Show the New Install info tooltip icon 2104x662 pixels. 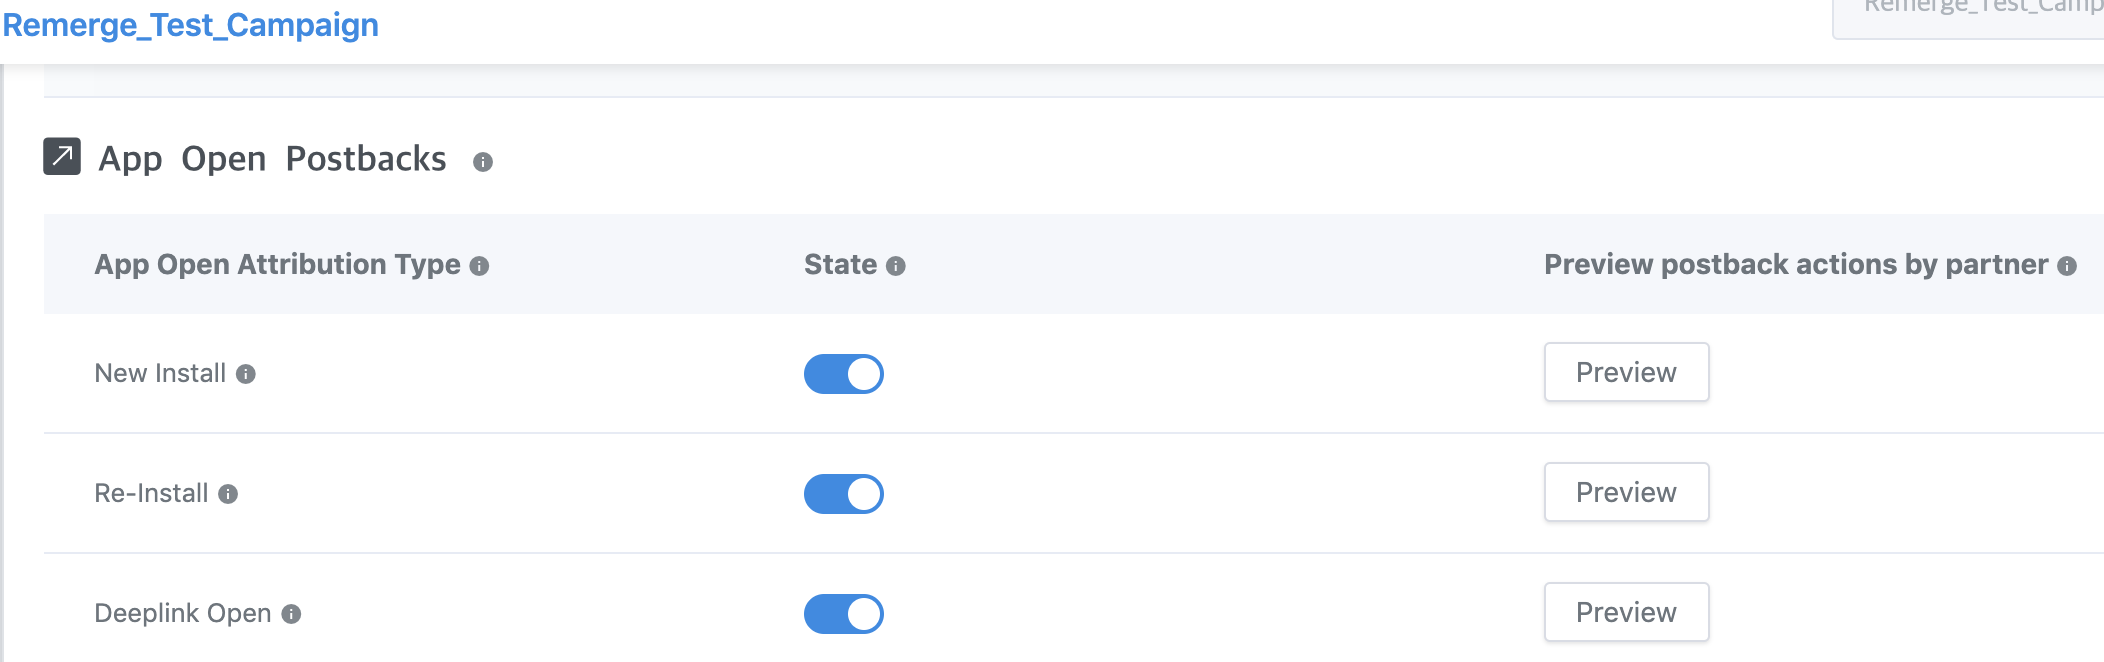(x=246, y=374)
